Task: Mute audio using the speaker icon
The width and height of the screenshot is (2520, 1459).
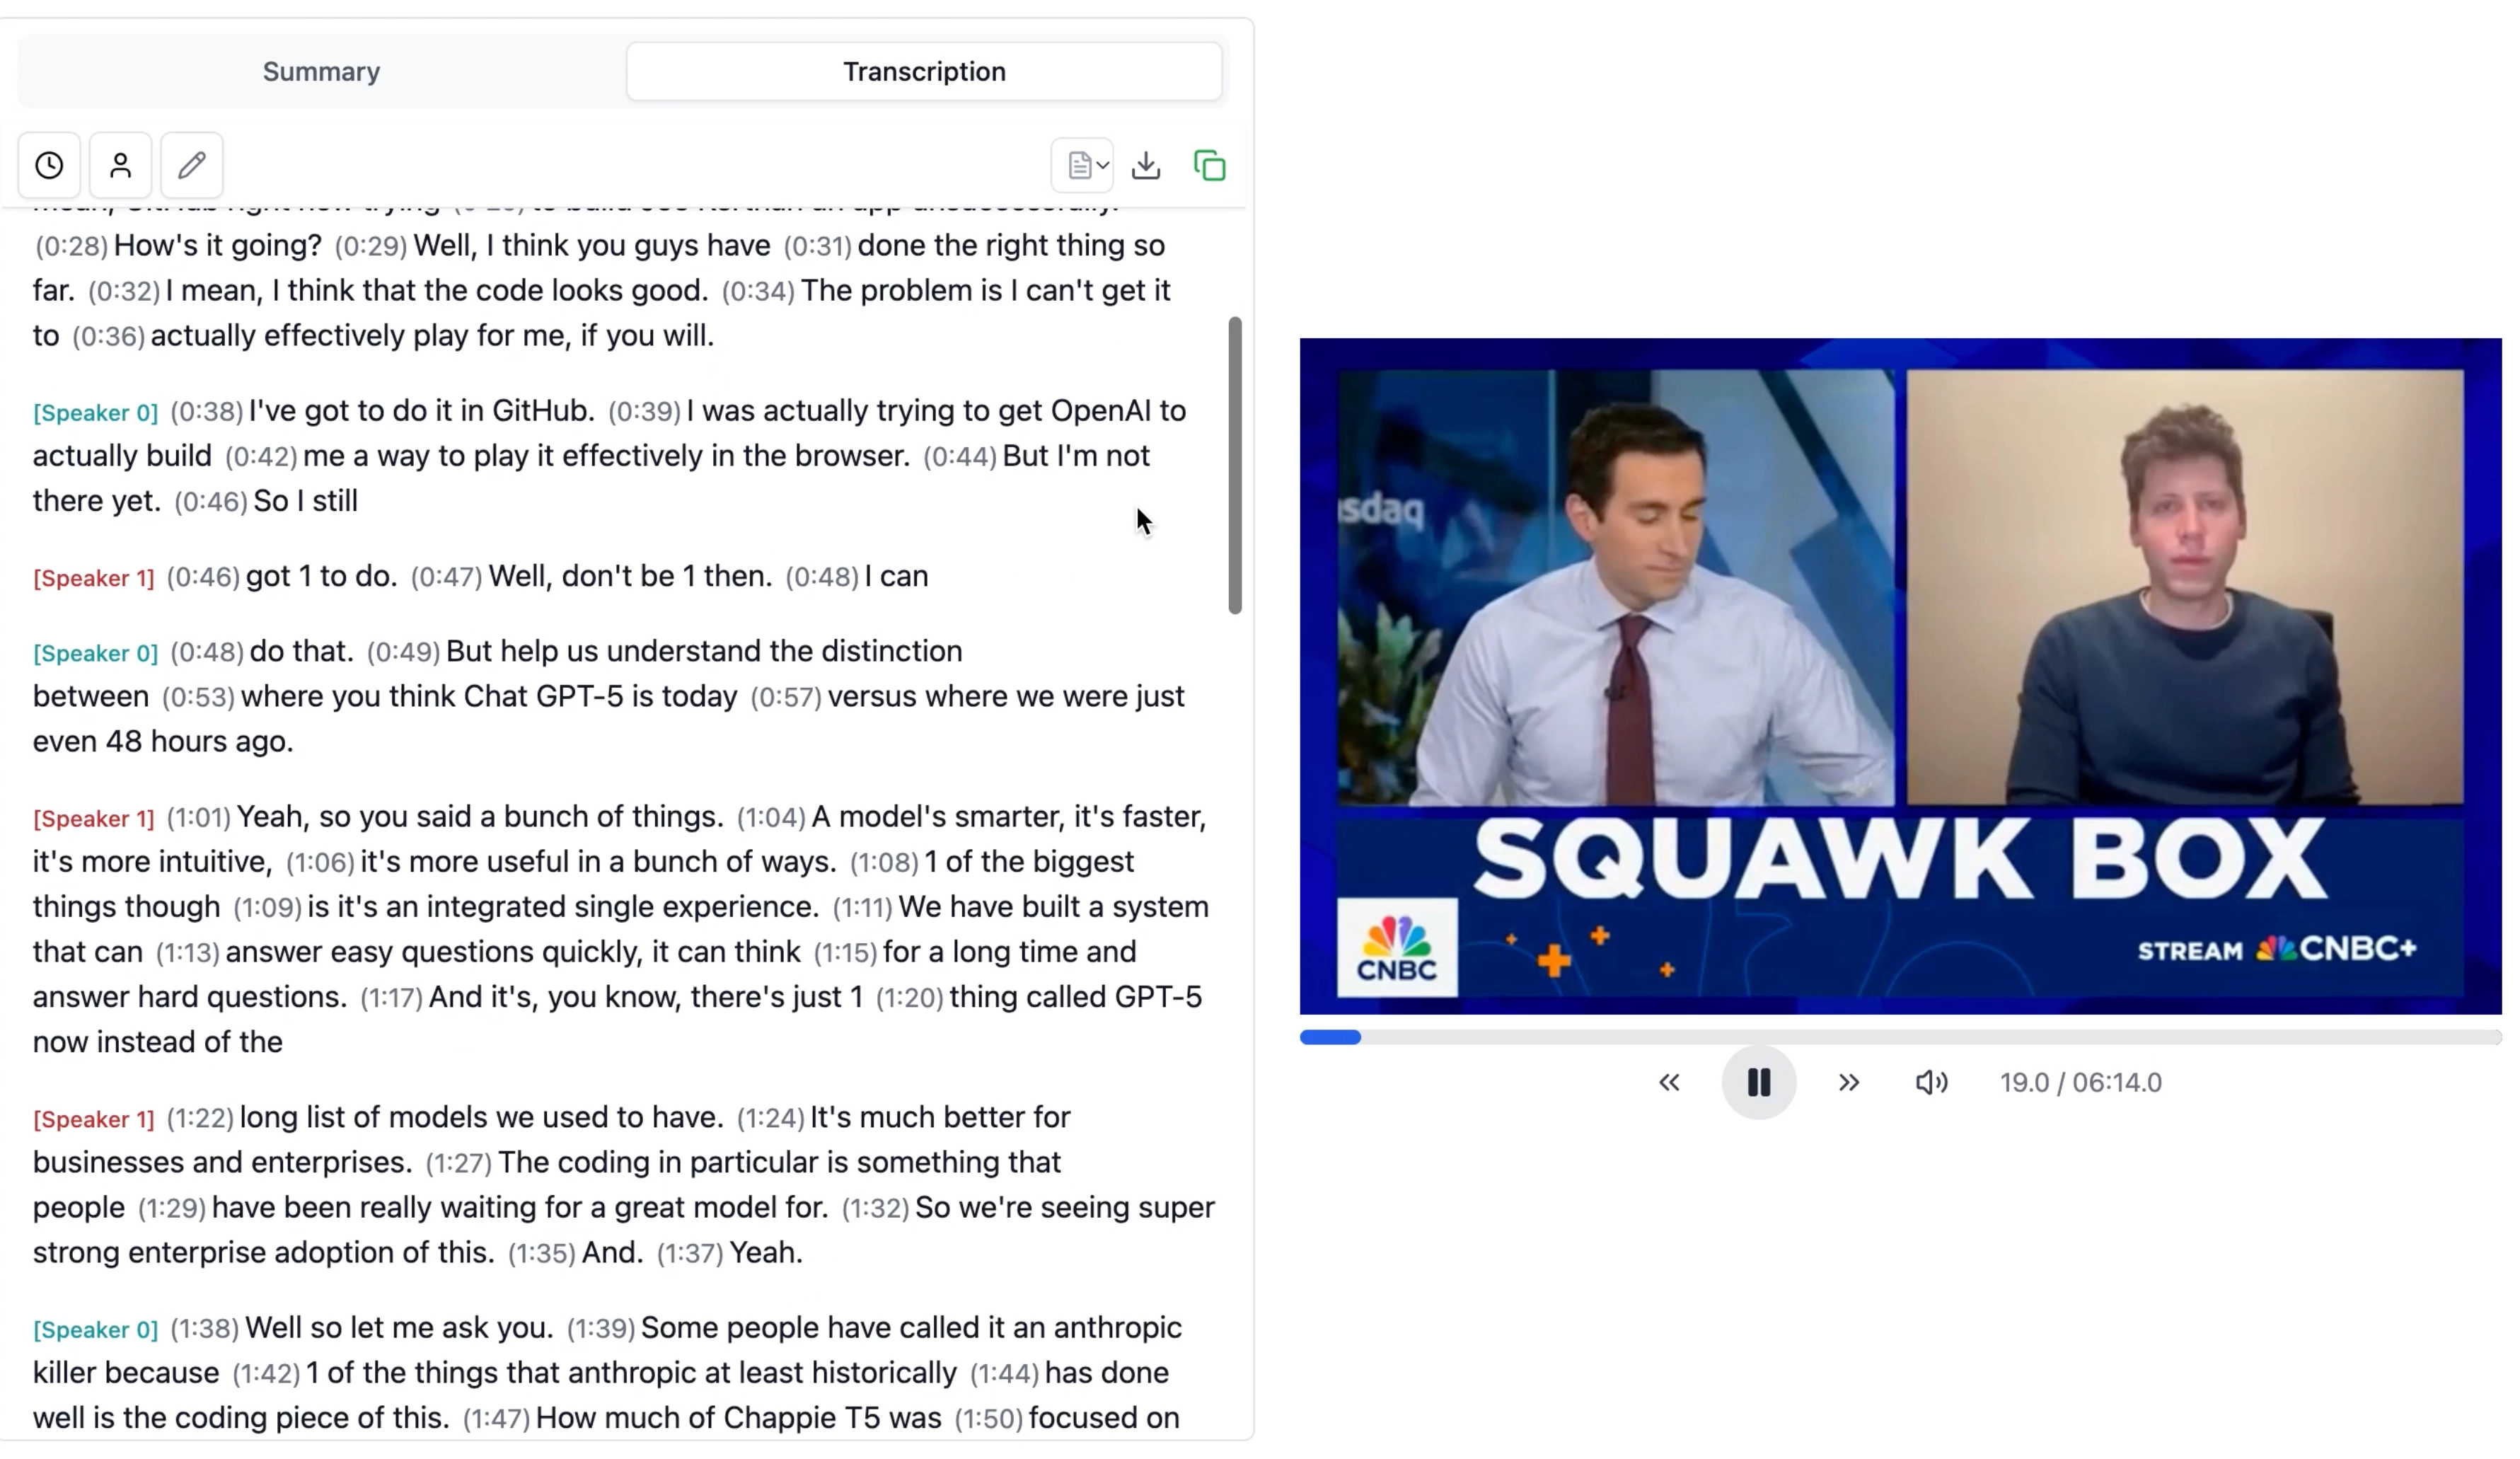Action: 1931,1082
